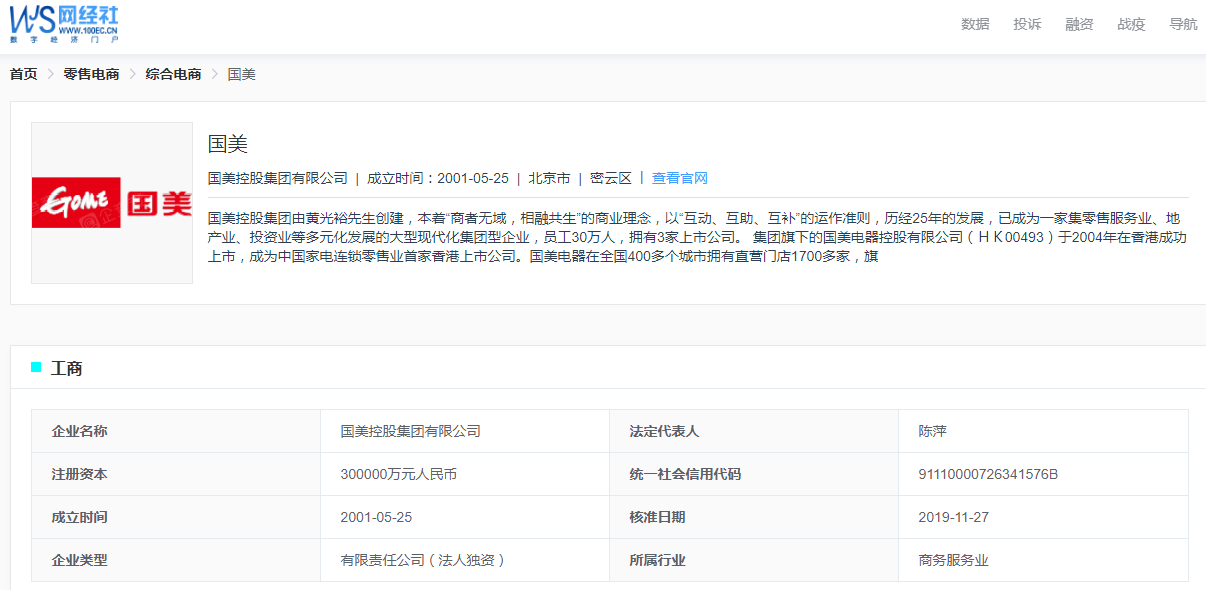Click the 统一社会信用代码 table label
1206x590 pixels.
(x=685, y=474)
